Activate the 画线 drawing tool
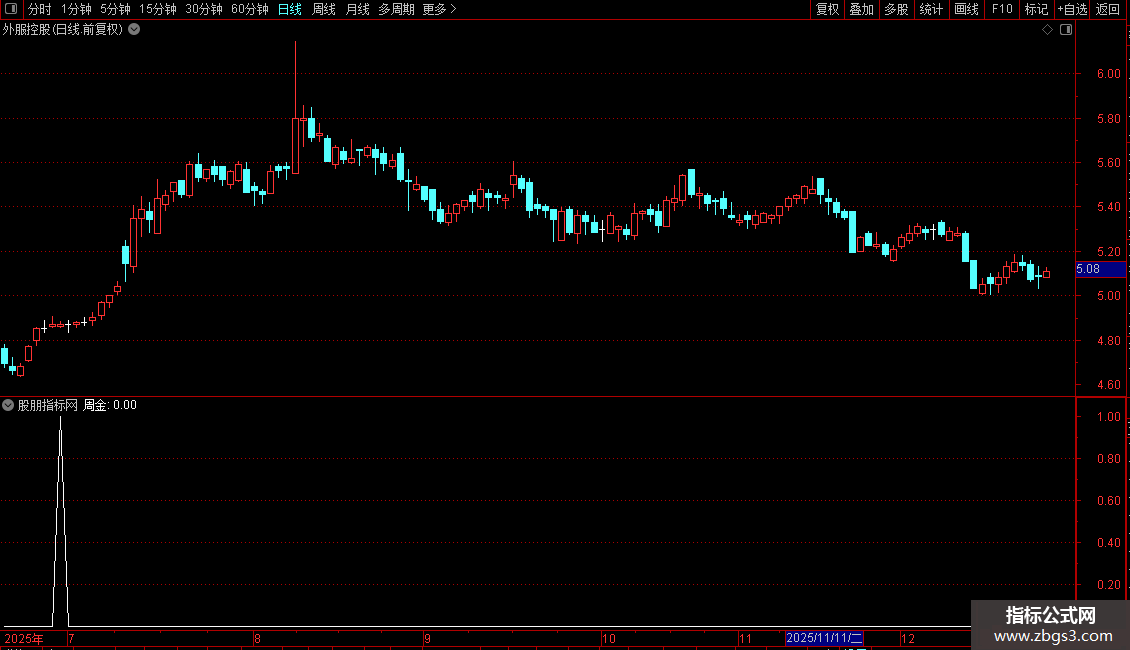The image size is (1130, 650). [966, 9]
